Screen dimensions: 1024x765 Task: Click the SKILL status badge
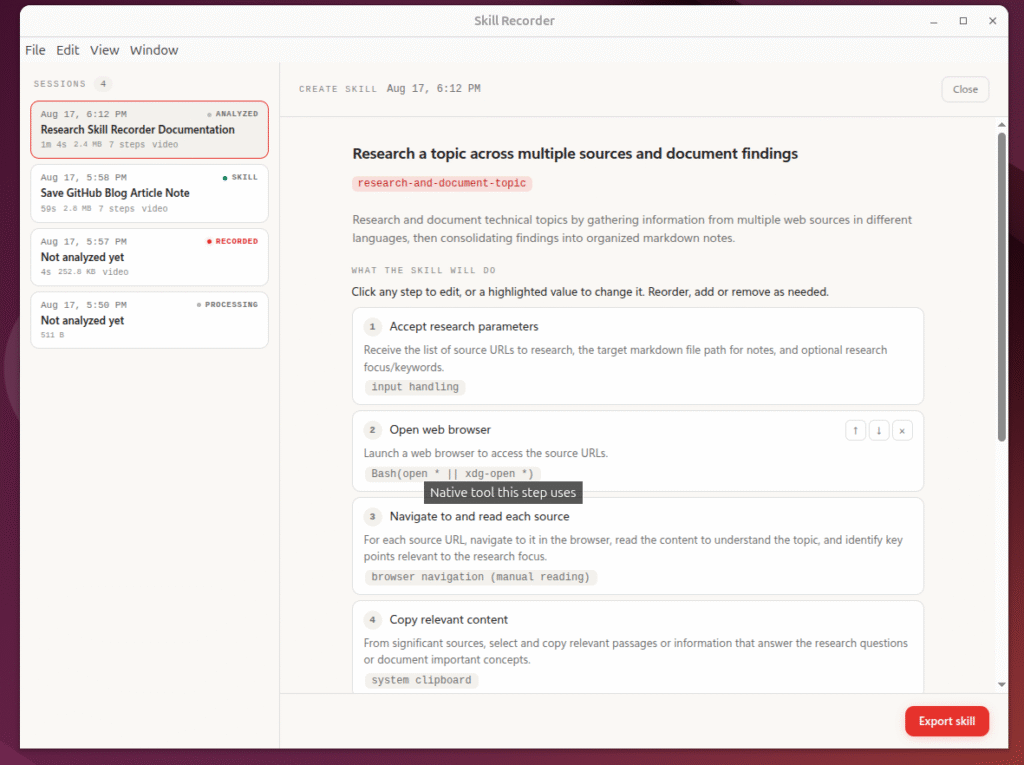point(240,178)
